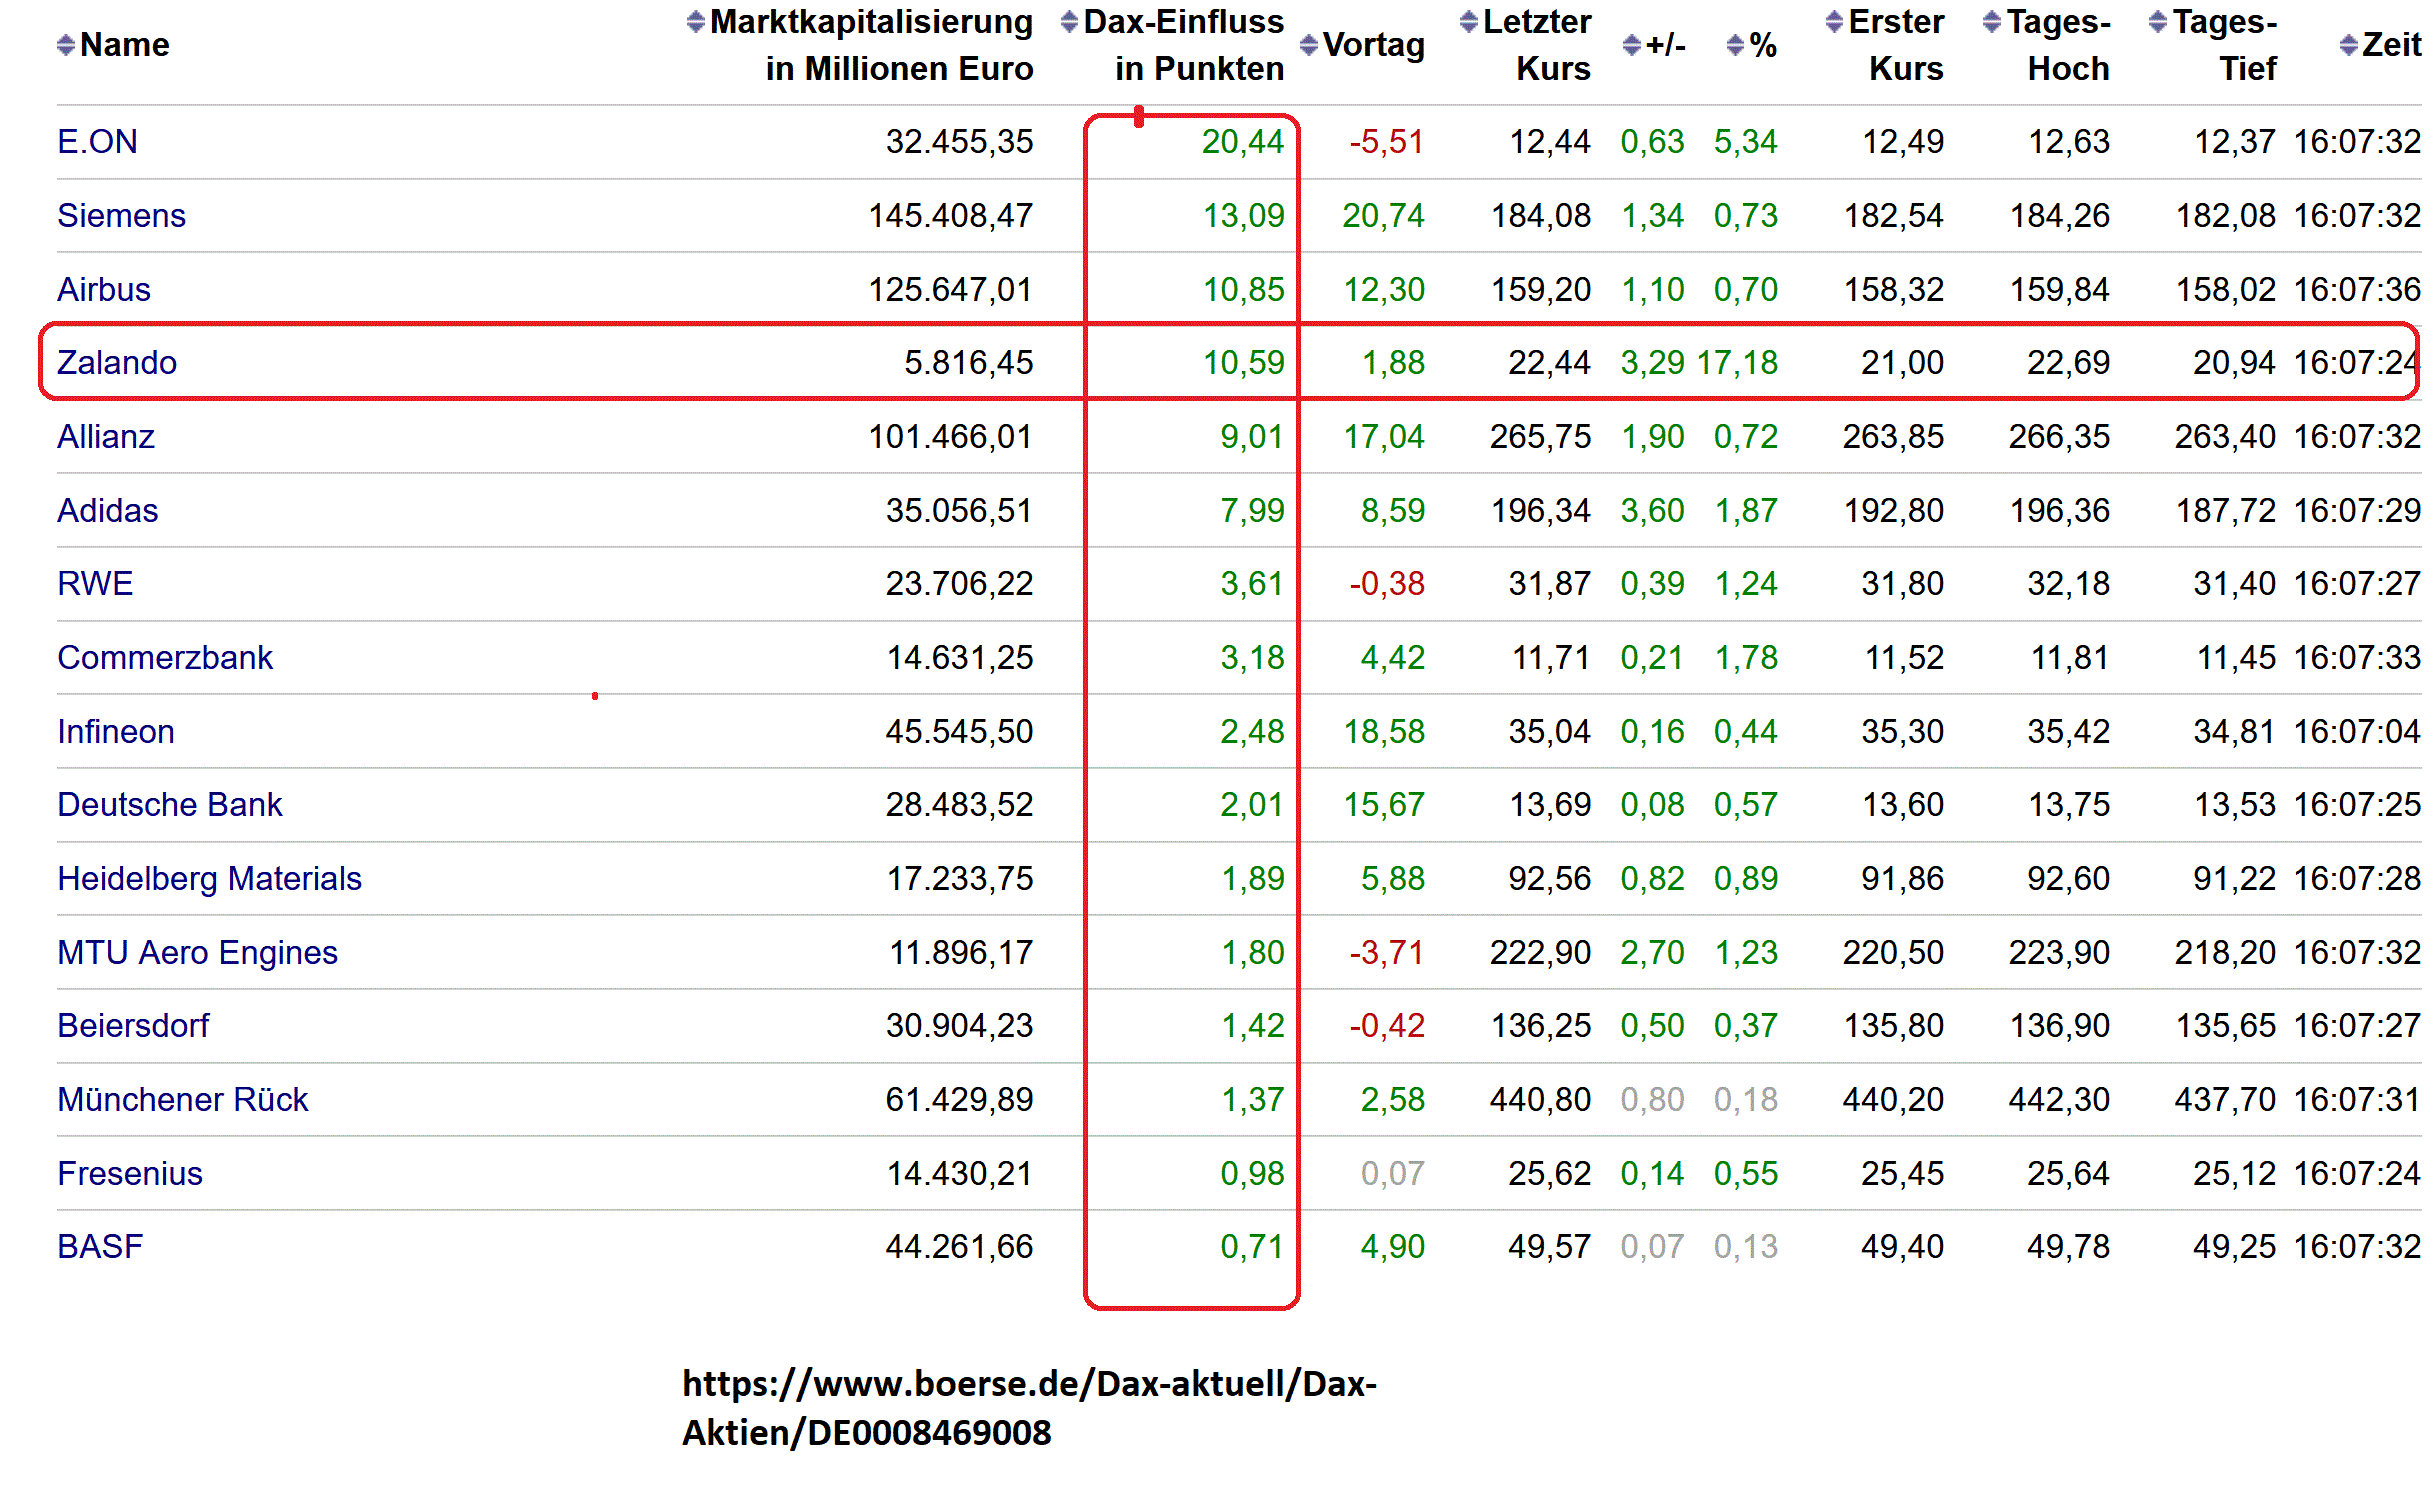Open the E.ON stock link
Image resolution: width=2435 pixels, height=1498 pixels.
(x=97, y=142)
